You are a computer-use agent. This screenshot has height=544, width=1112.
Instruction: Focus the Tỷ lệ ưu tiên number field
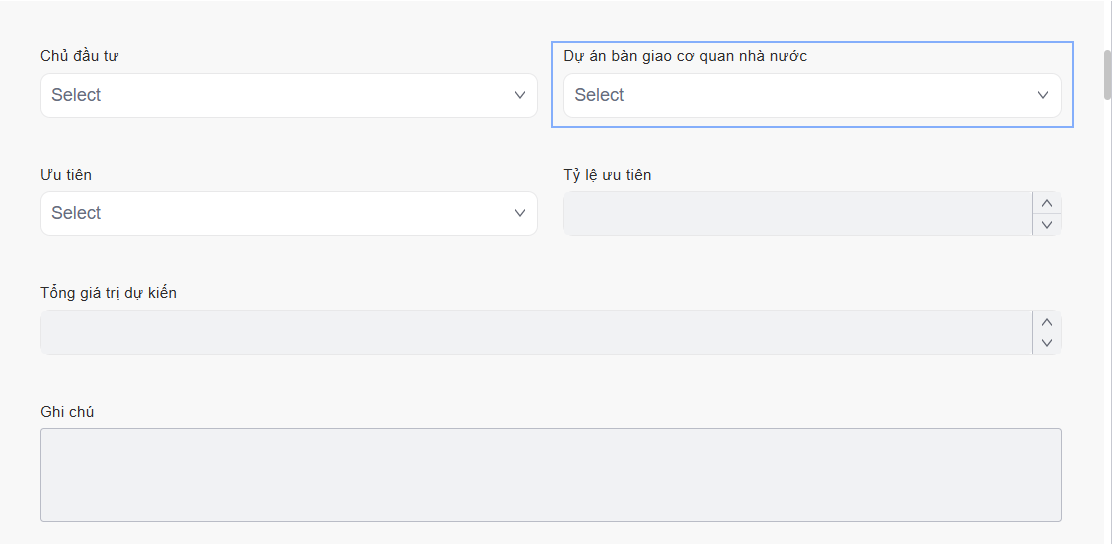[797, 213]
